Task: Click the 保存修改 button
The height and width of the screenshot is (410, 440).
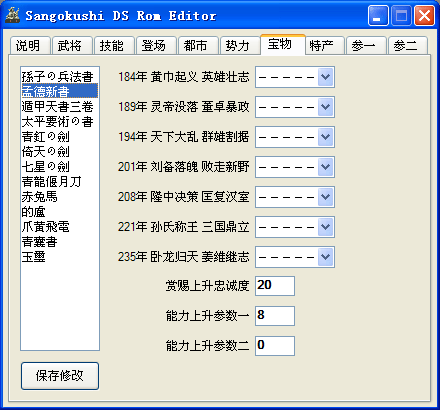Action: (60, 376)
